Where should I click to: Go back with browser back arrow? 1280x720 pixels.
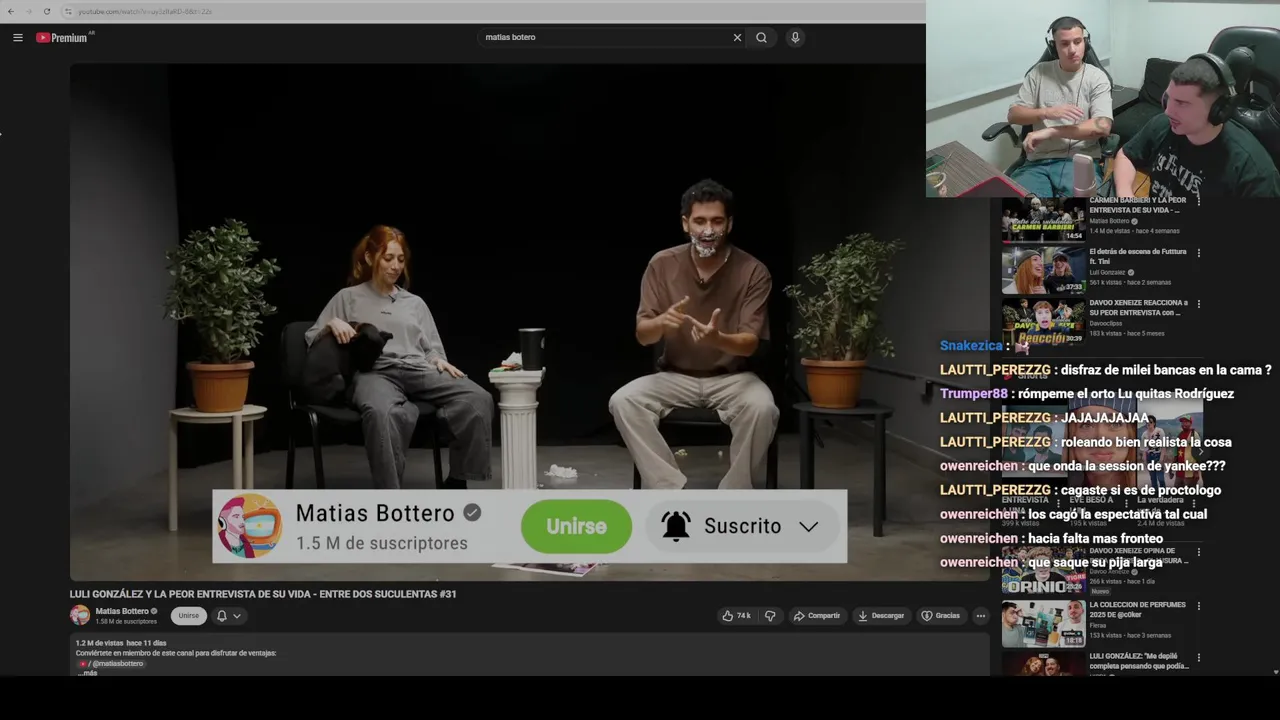pyautogui.click(x=10, y=11)
